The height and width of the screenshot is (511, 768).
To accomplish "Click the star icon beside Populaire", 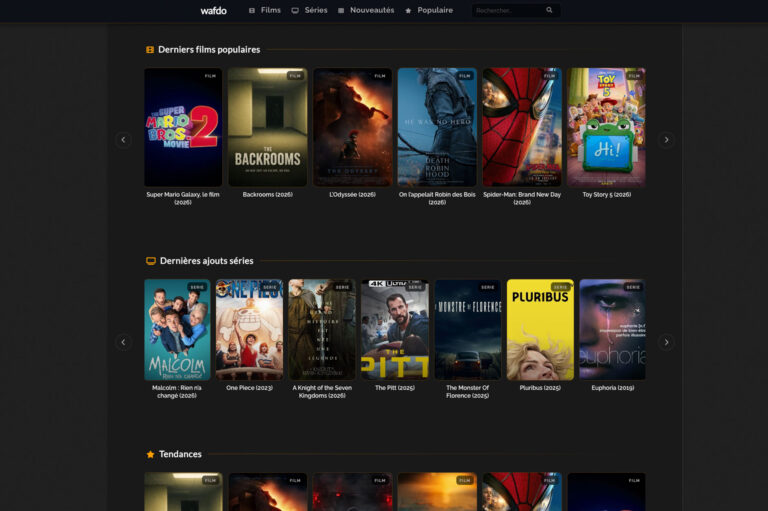I will coord(408,10).
